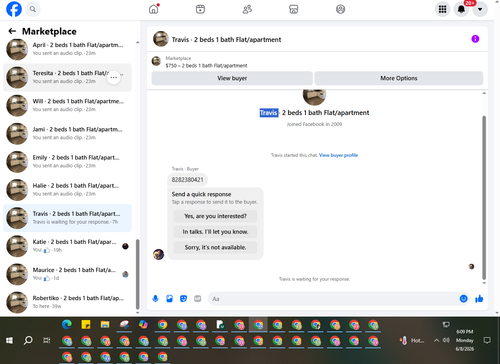This screenshot has height=364, width=500.
Task: Click Travis profile picture in chat header
Action: tap(161, 39)
